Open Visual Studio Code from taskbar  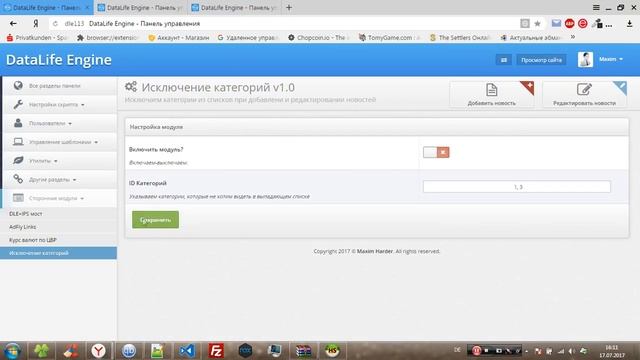[x=187, y=351]
